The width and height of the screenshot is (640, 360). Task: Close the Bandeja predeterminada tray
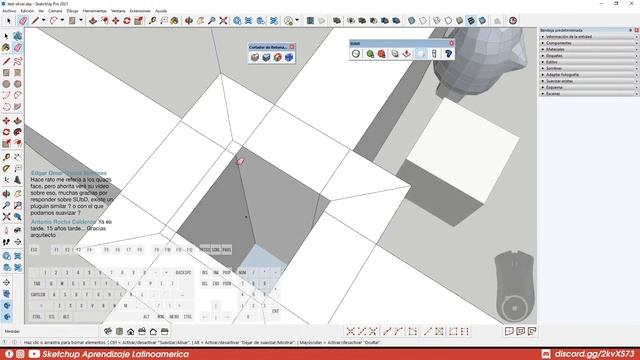(636, 30)
